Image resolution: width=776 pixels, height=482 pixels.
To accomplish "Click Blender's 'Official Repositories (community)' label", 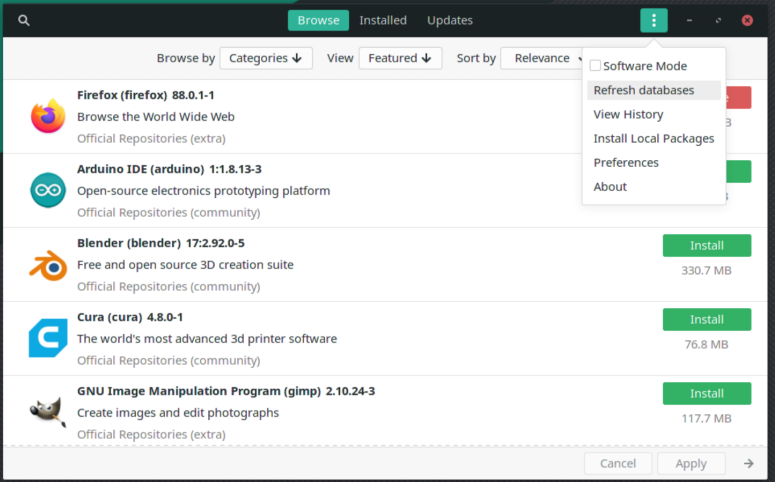I will pos(168,287).
